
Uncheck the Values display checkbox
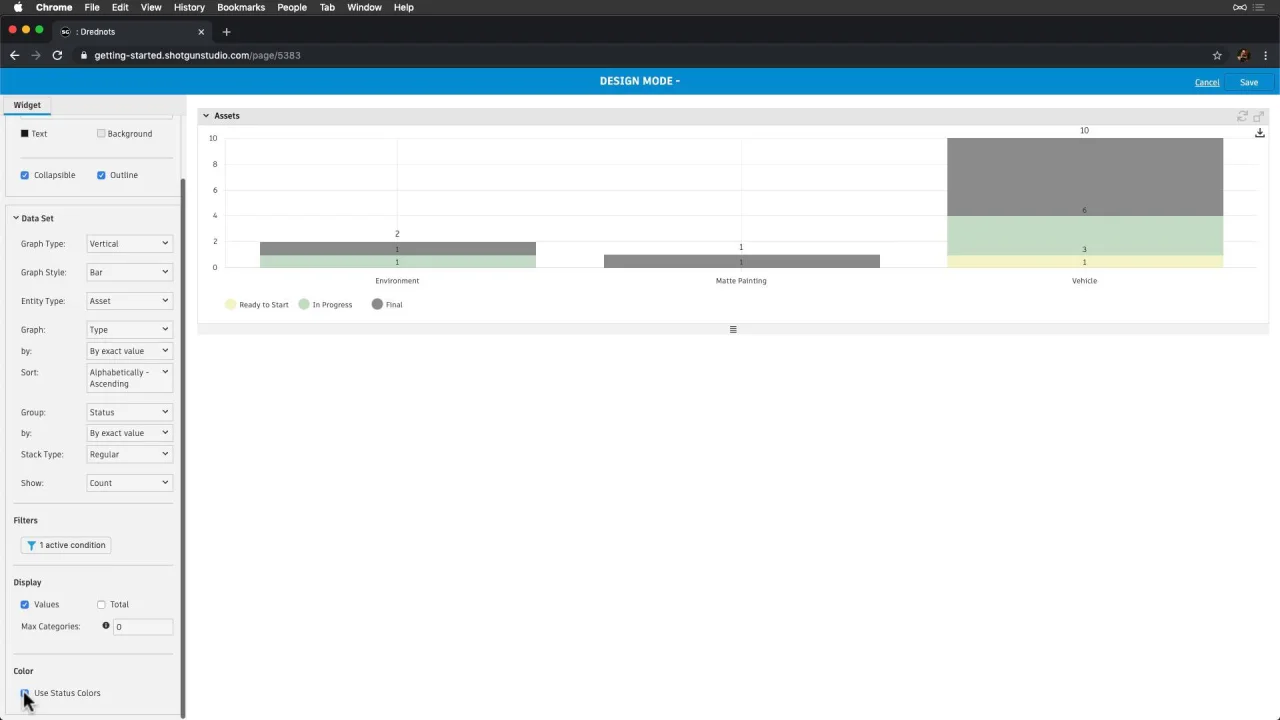(25, 604)
